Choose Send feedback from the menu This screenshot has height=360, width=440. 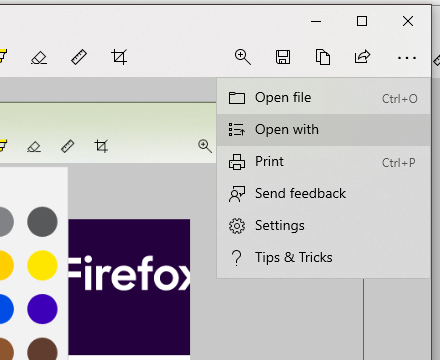pos(323,194)
